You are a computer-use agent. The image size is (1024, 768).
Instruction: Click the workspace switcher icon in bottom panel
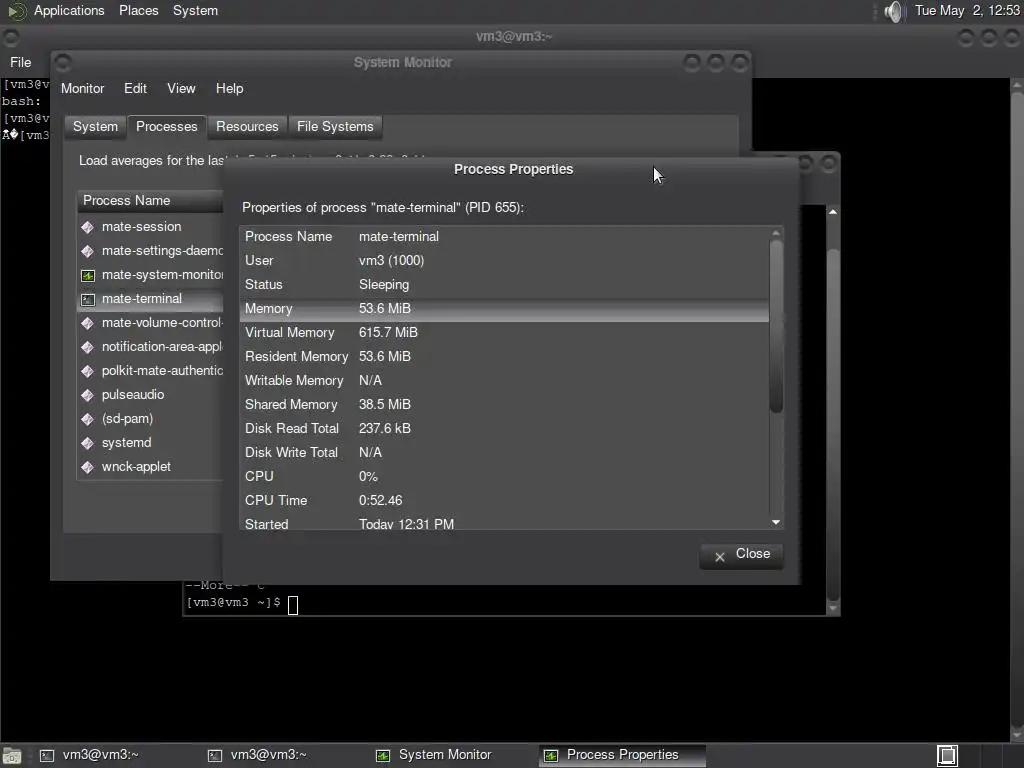(948, 756)
